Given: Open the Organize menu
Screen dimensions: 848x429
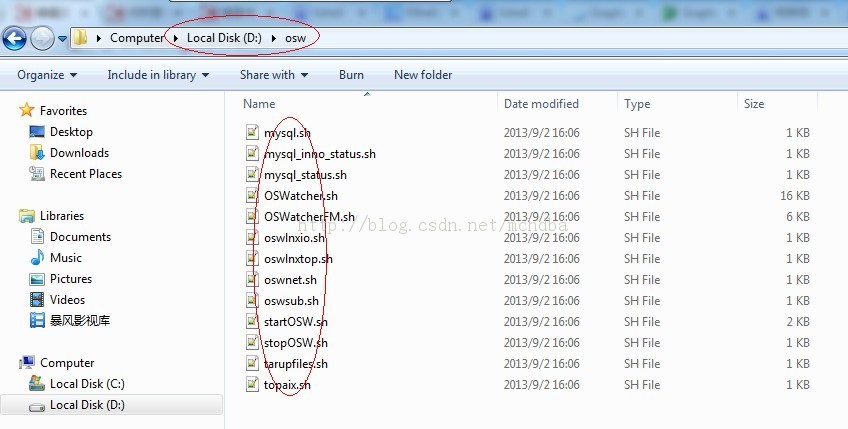Looking at the screenshot, I should point(47,75).
